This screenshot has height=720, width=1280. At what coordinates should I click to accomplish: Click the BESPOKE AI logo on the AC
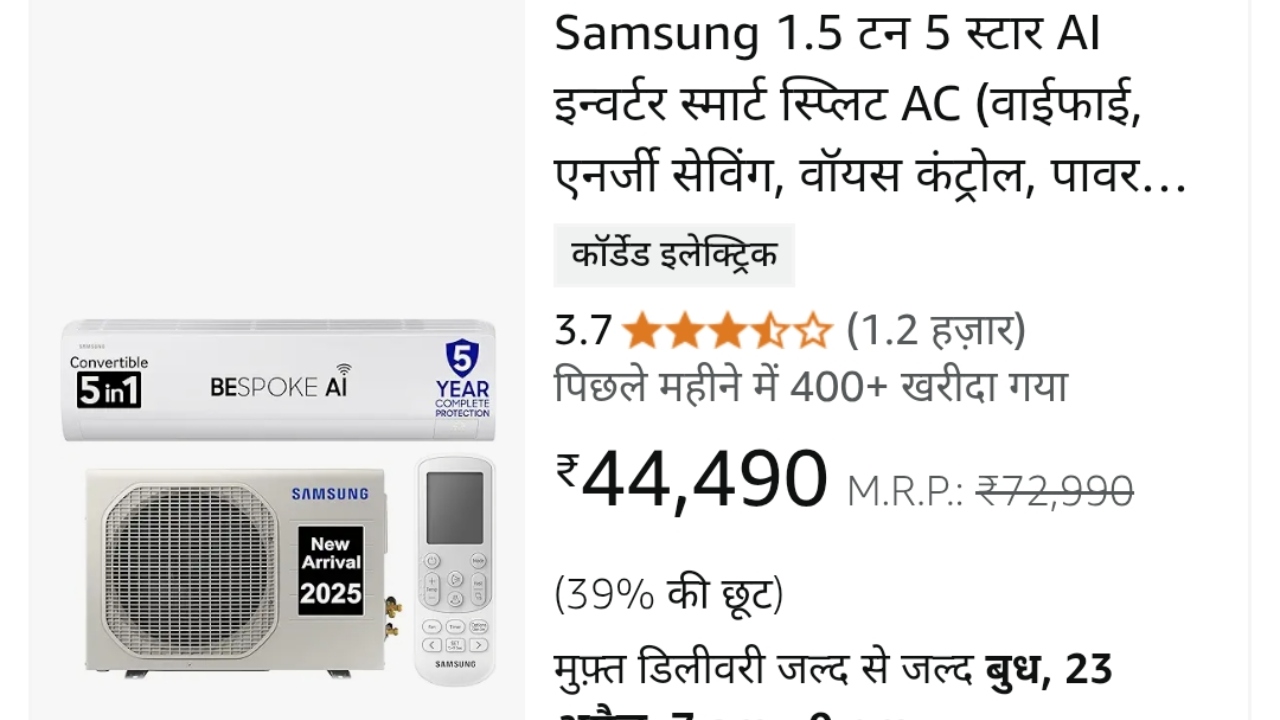281,387
